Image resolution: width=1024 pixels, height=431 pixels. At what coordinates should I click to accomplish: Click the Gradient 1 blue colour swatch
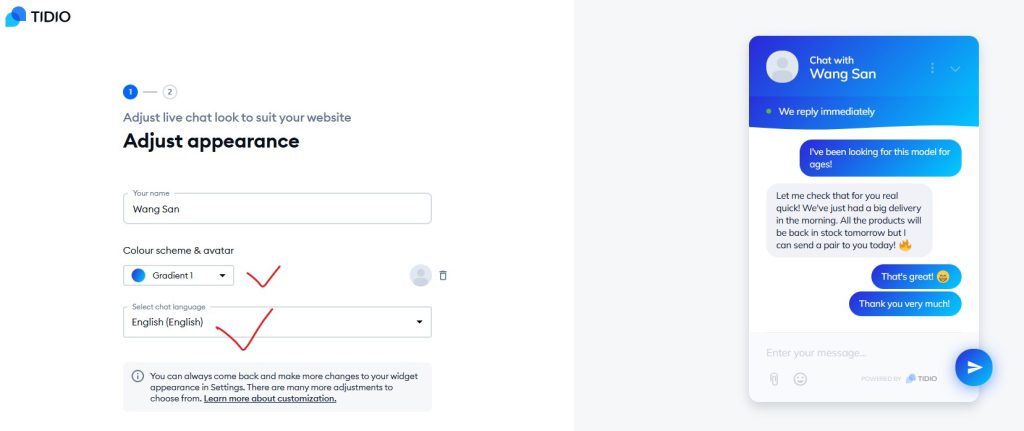click(139, 275)
